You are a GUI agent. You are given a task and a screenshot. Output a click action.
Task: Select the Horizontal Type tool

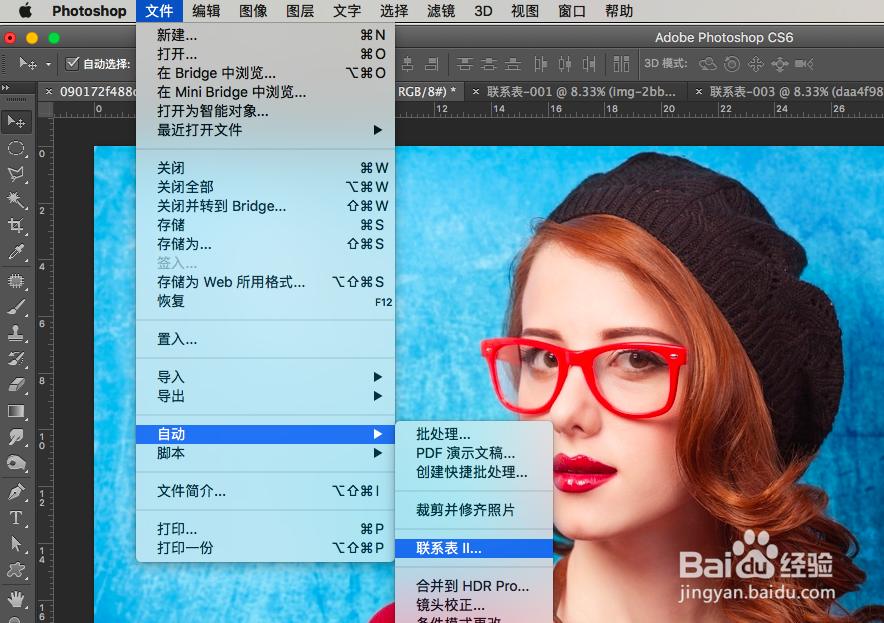click(x=16, y=518)
